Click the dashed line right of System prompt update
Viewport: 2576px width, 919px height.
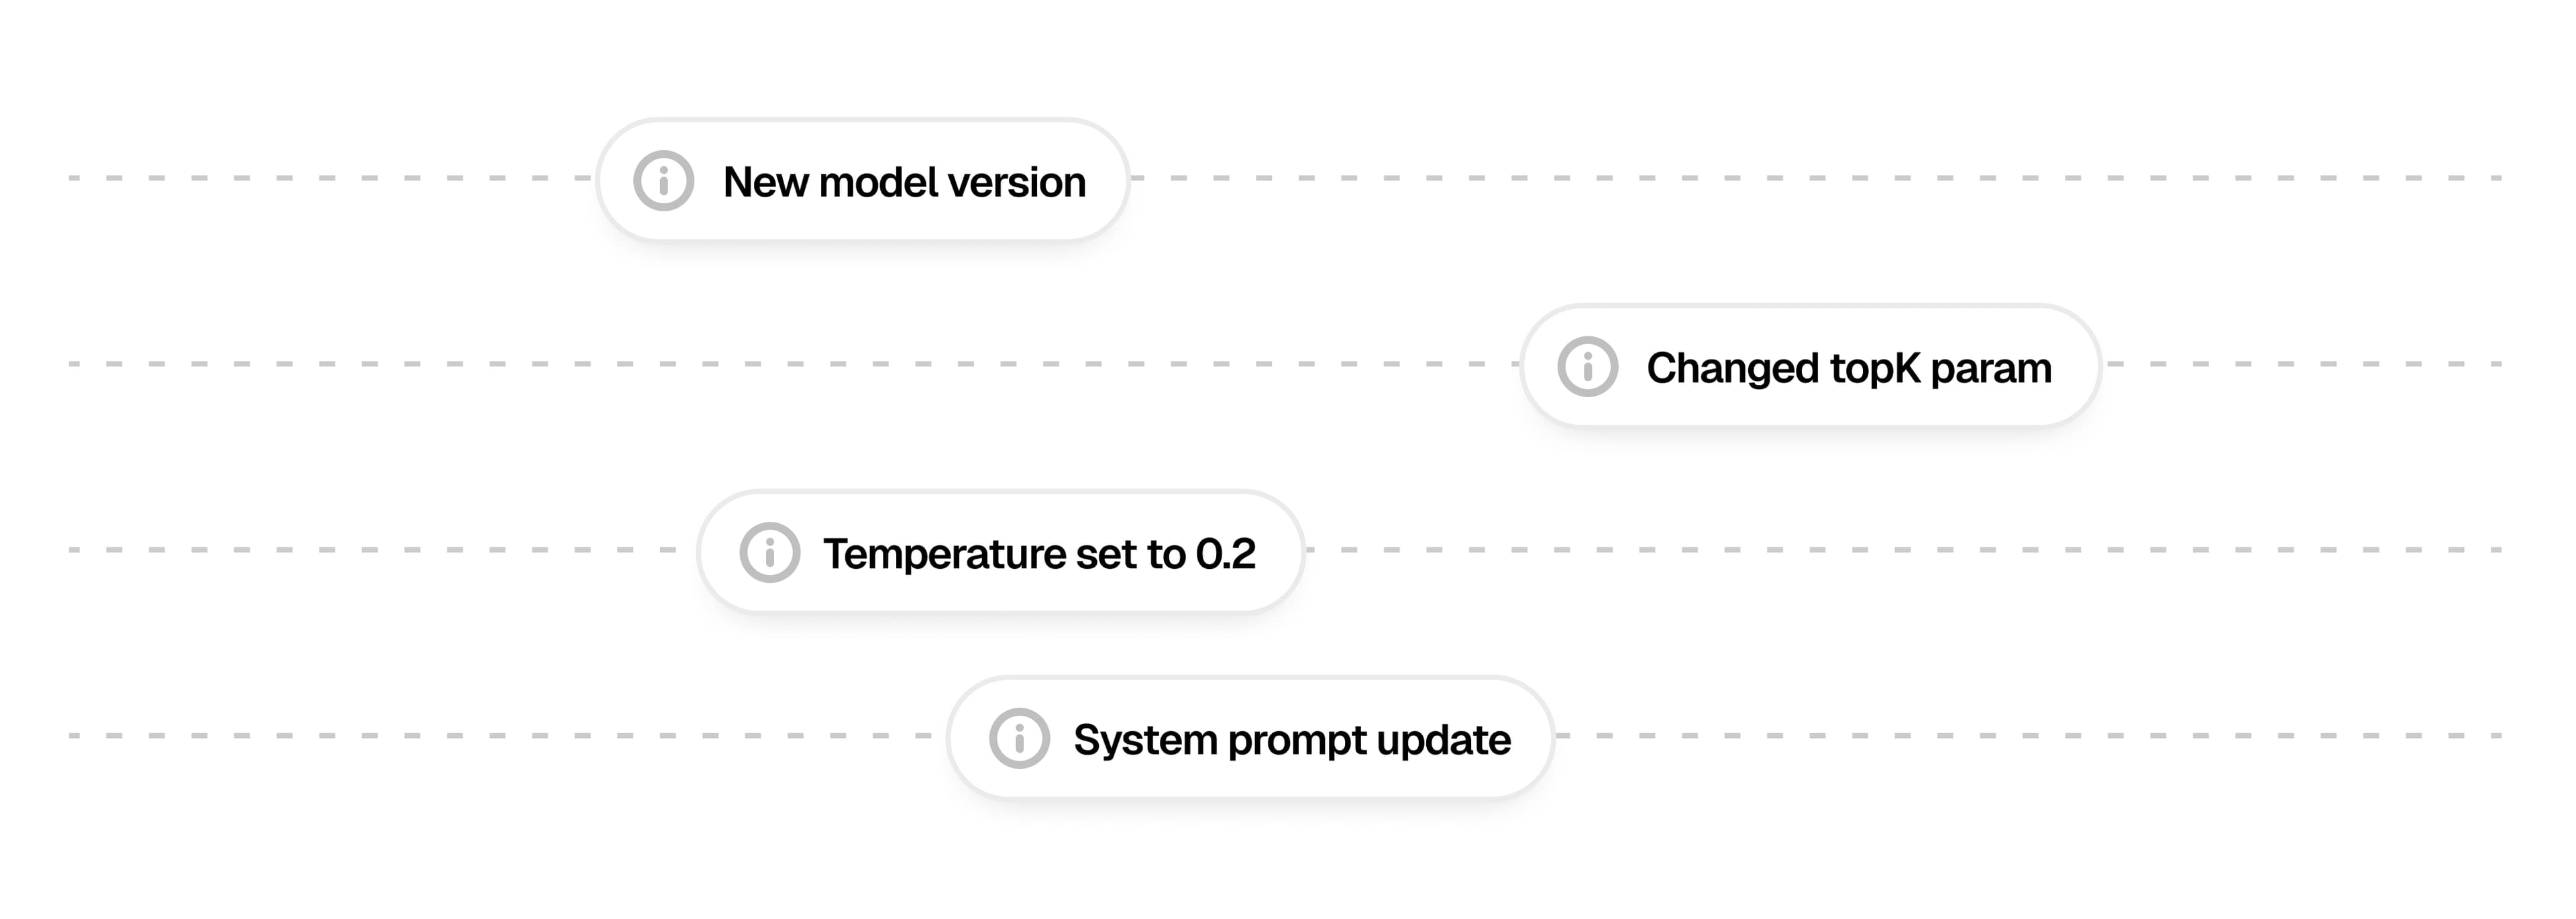(2030, 736)
